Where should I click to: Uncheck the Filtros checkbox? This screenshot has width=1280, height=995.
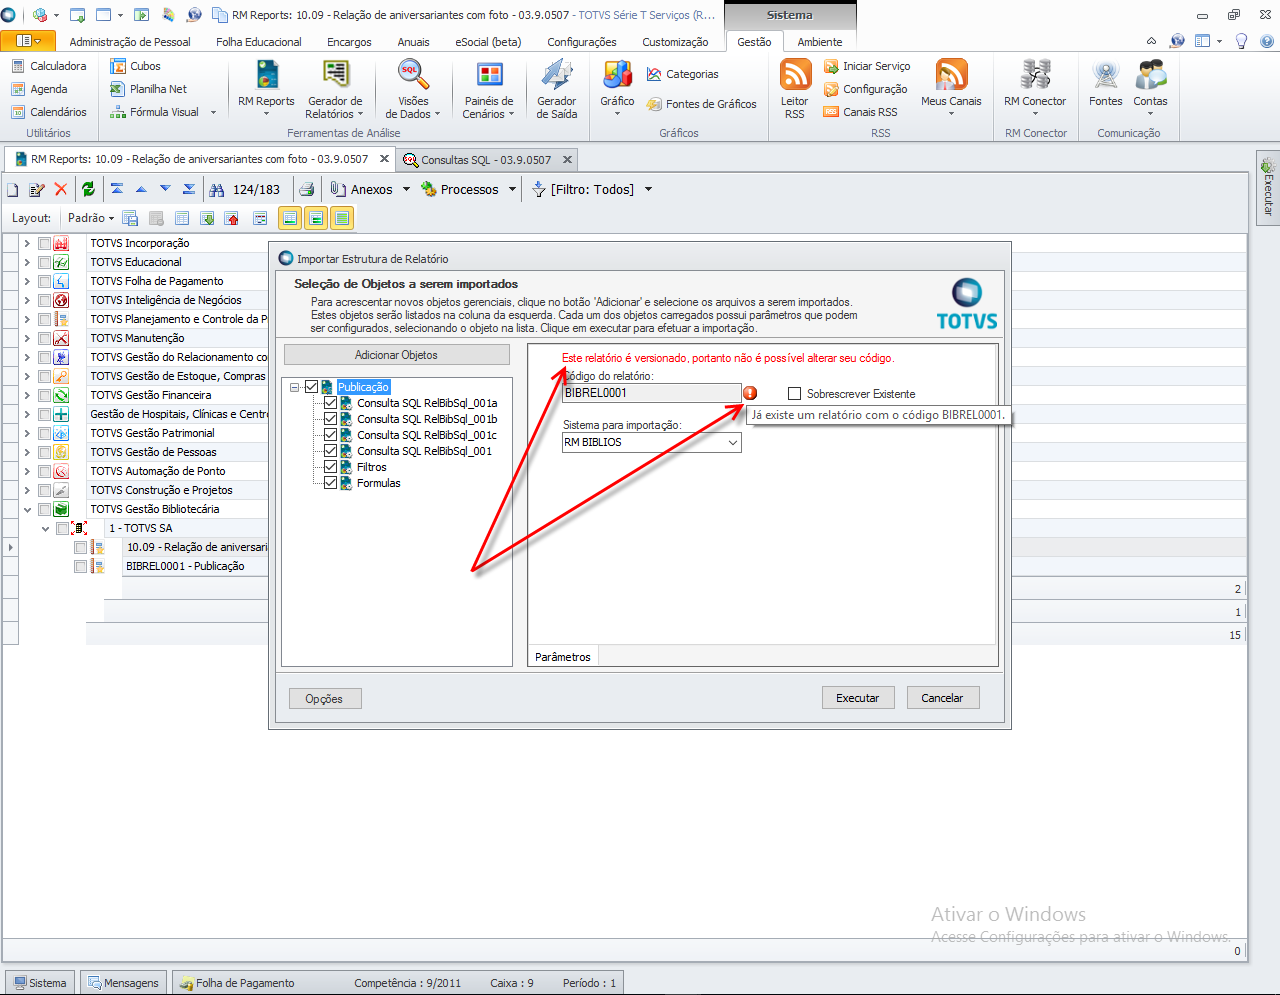(330, 467)
